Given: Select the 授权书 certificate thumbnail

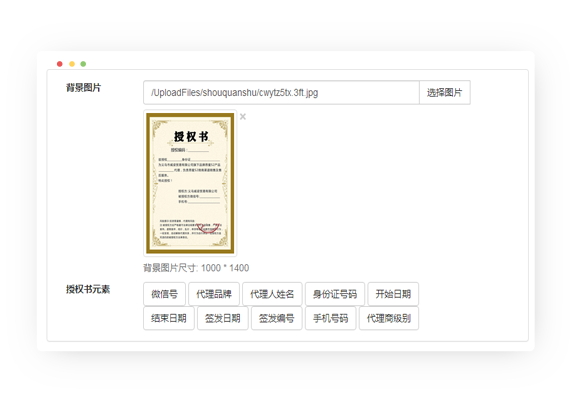Looking at the screenshot, I should pyautogui.click(x=190, y=183).
